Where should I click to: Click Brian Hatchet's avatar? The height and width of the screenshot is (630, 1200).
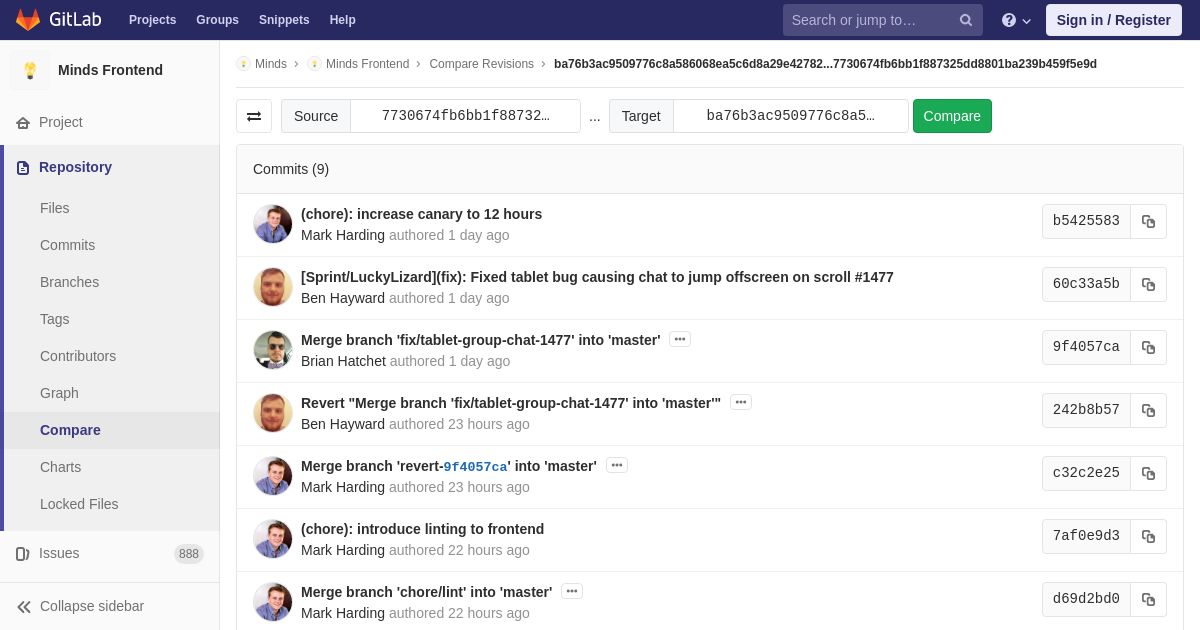point(273,350)
